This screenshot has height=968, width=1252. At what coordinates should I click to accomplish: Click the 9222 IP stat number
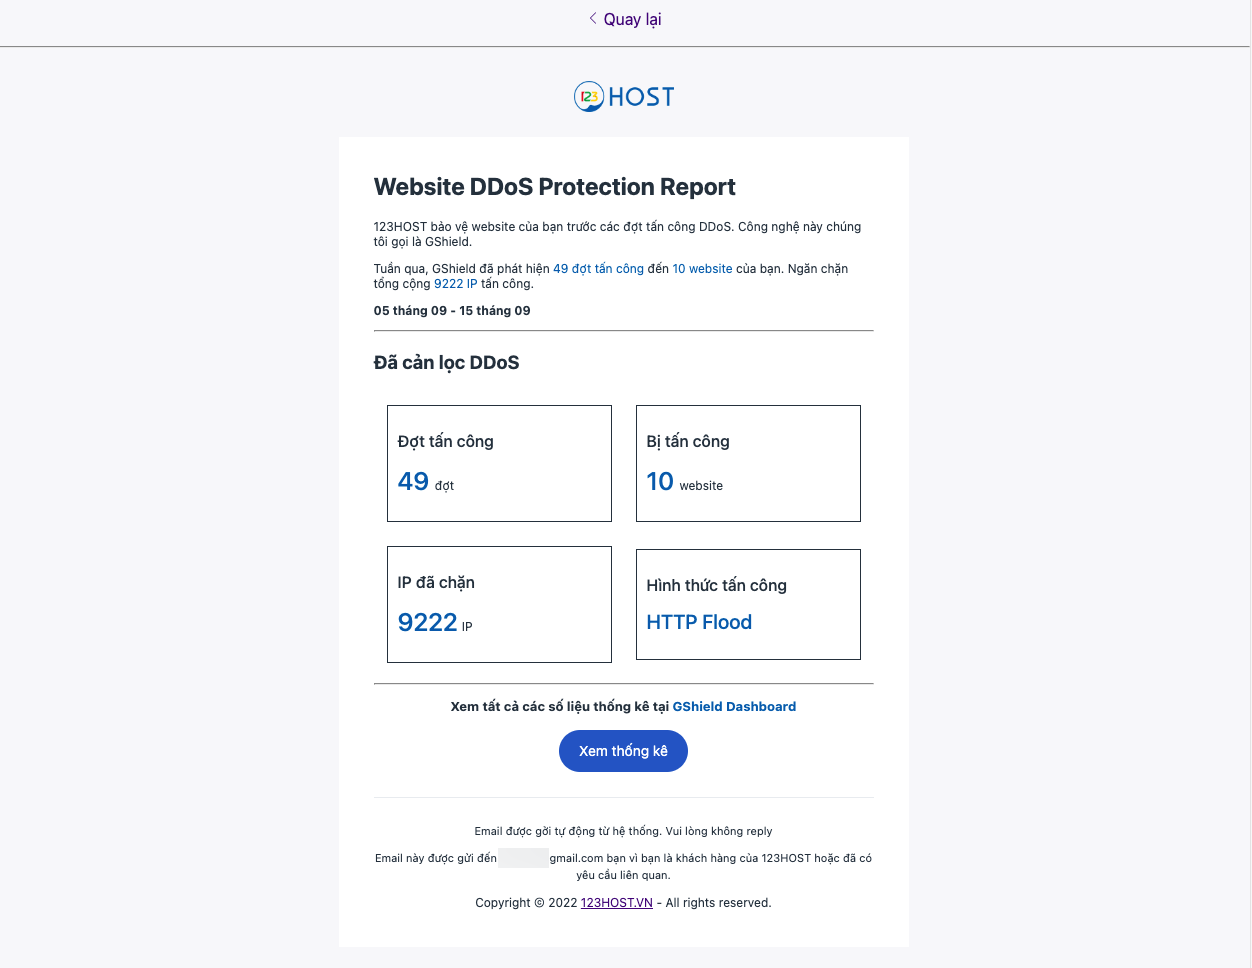[427, 621]
